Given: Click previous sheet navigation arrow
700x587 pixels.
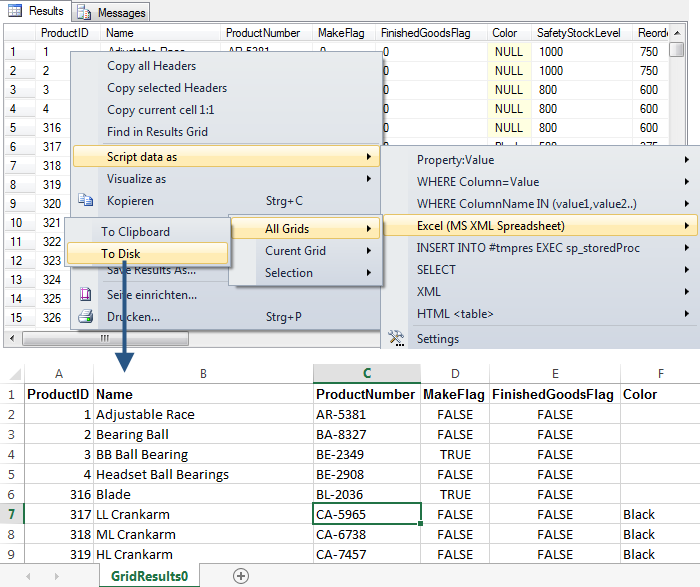Looking at the screenshot, I should pos(28,576).
